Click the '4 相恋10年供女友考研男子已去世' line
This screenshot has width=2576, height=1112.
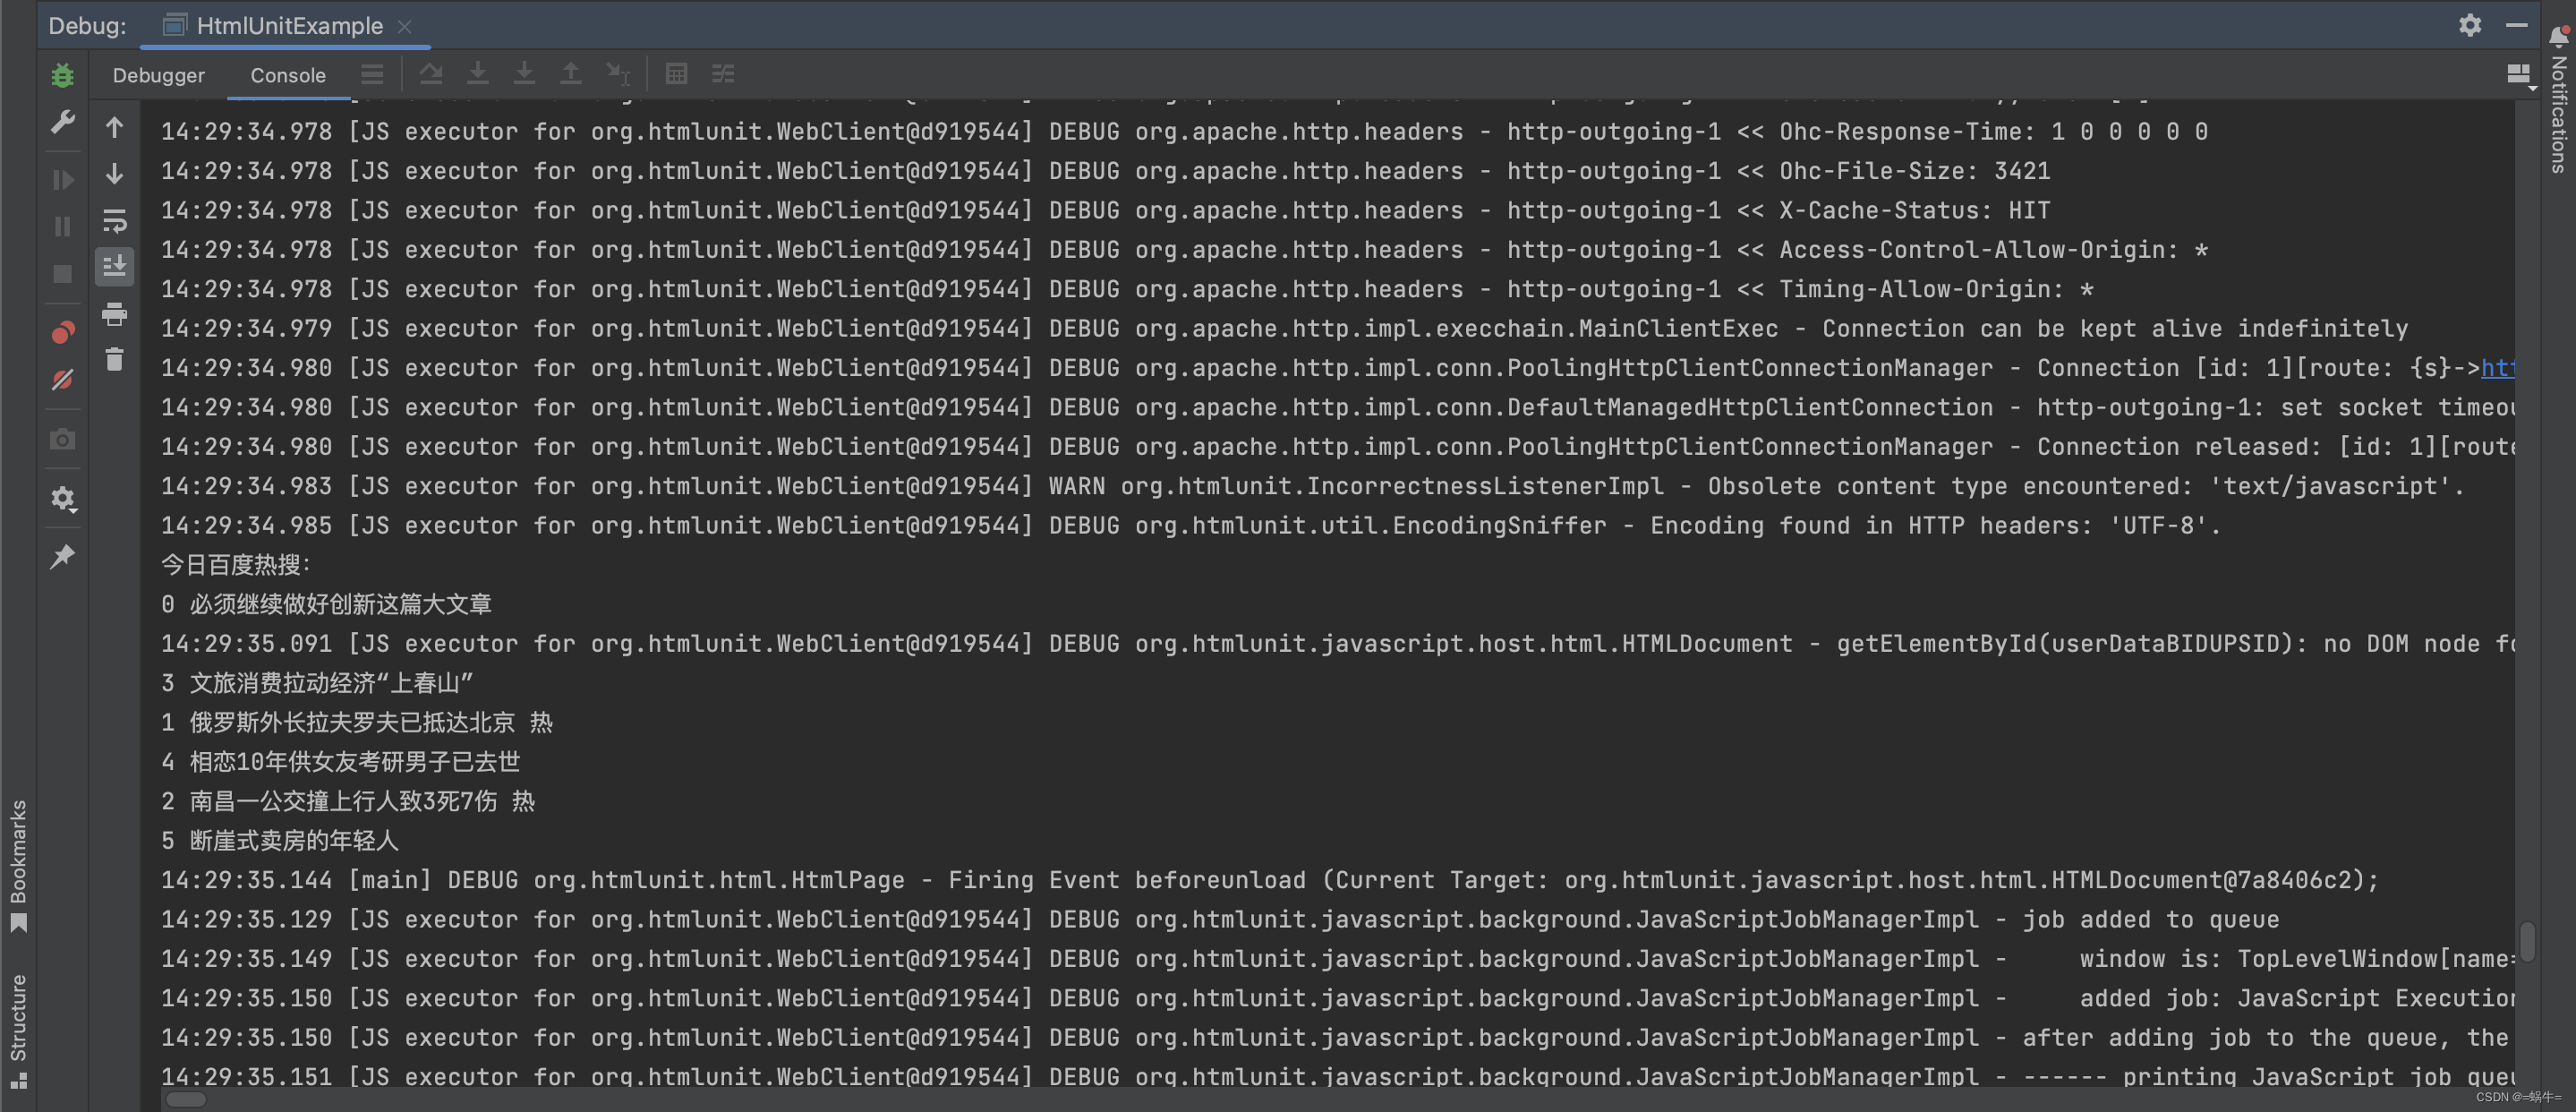[341, 762]
